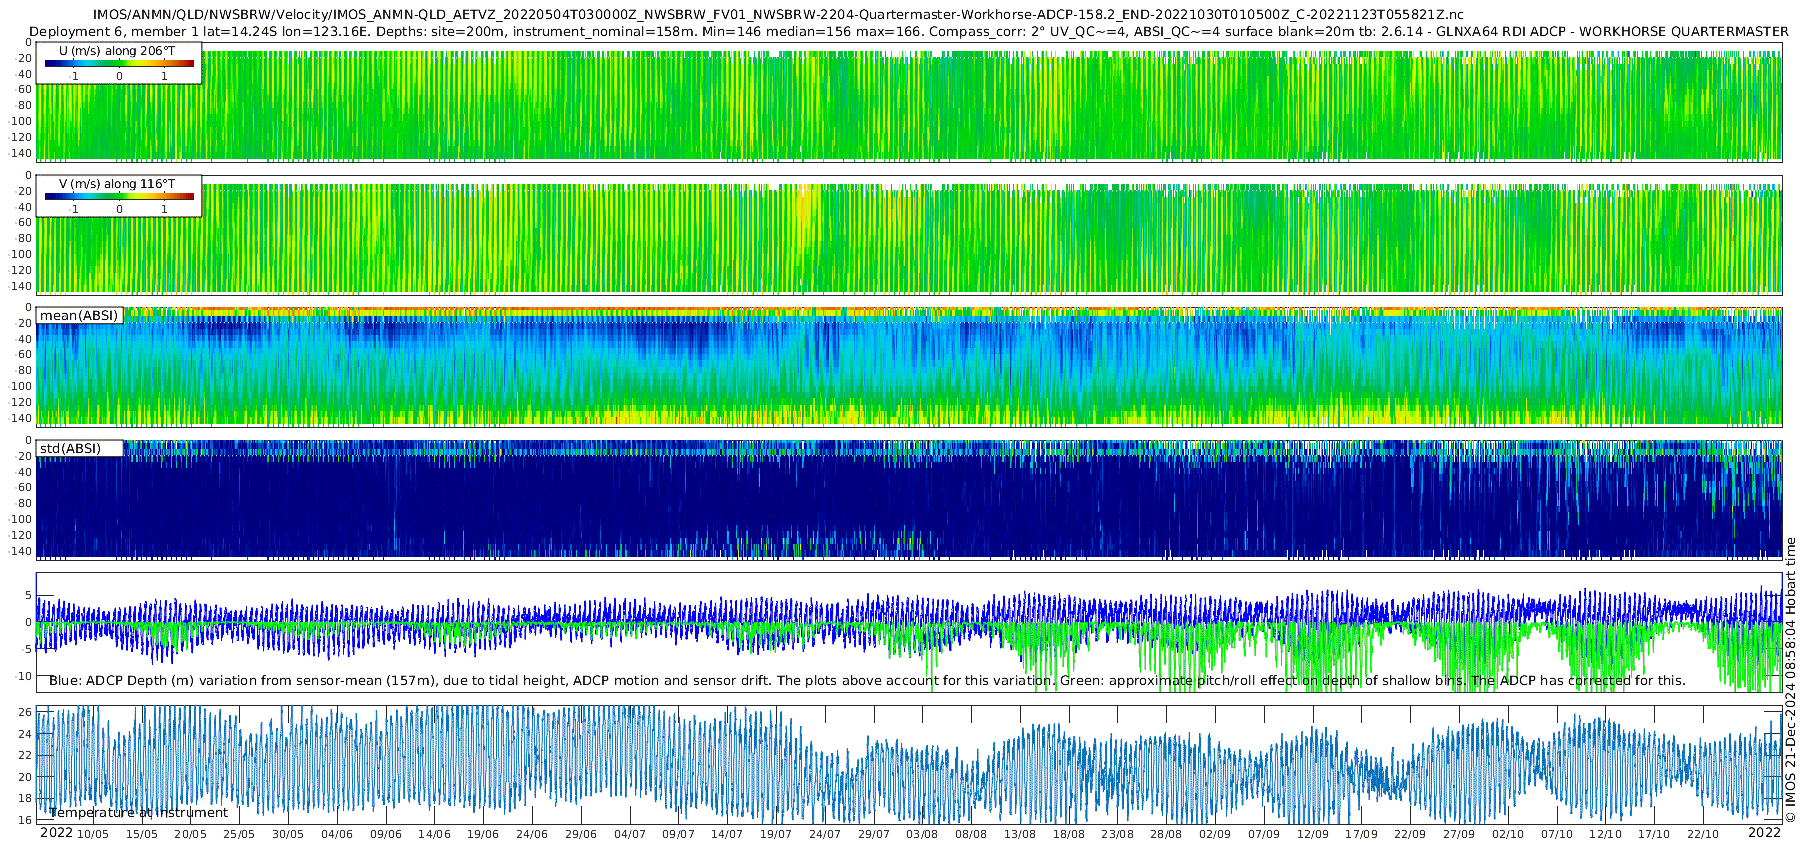This screenshot has width=1800, height=850.
Task: Click the '08/08' date tick label
Action: click(x=971, y=834)
